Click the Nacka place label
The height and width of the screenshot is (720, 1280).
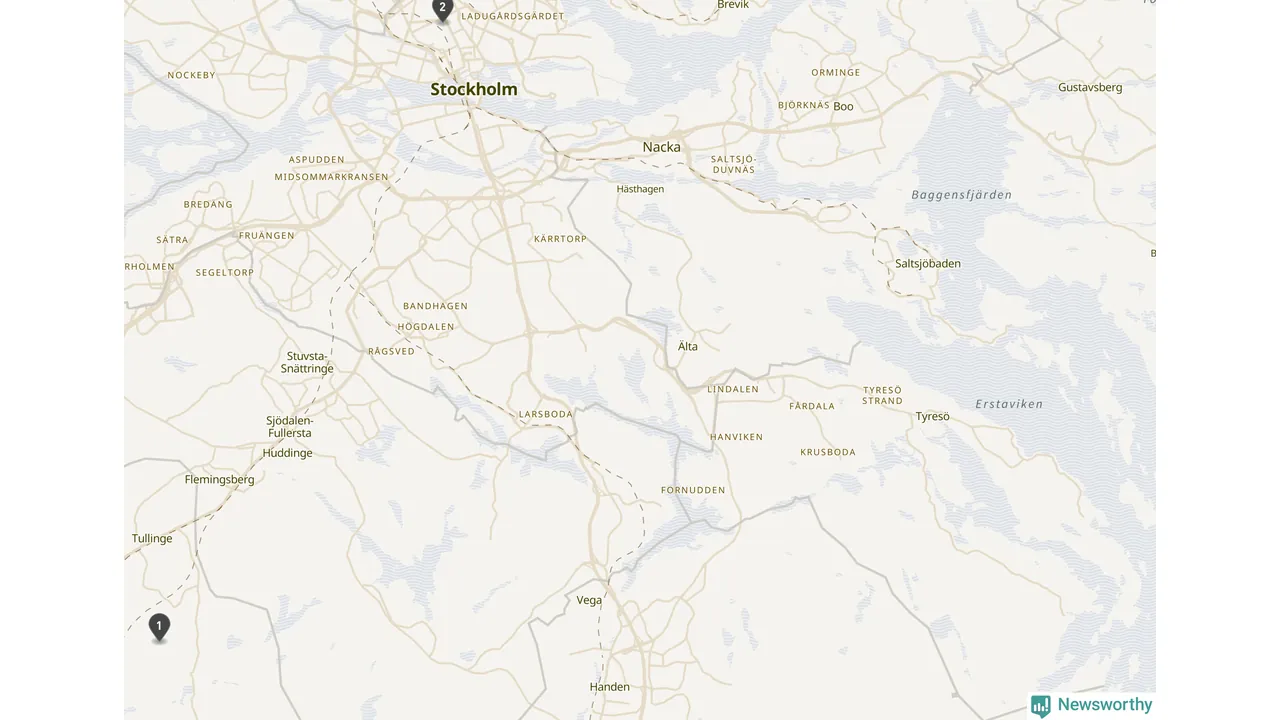pos(661,147)
